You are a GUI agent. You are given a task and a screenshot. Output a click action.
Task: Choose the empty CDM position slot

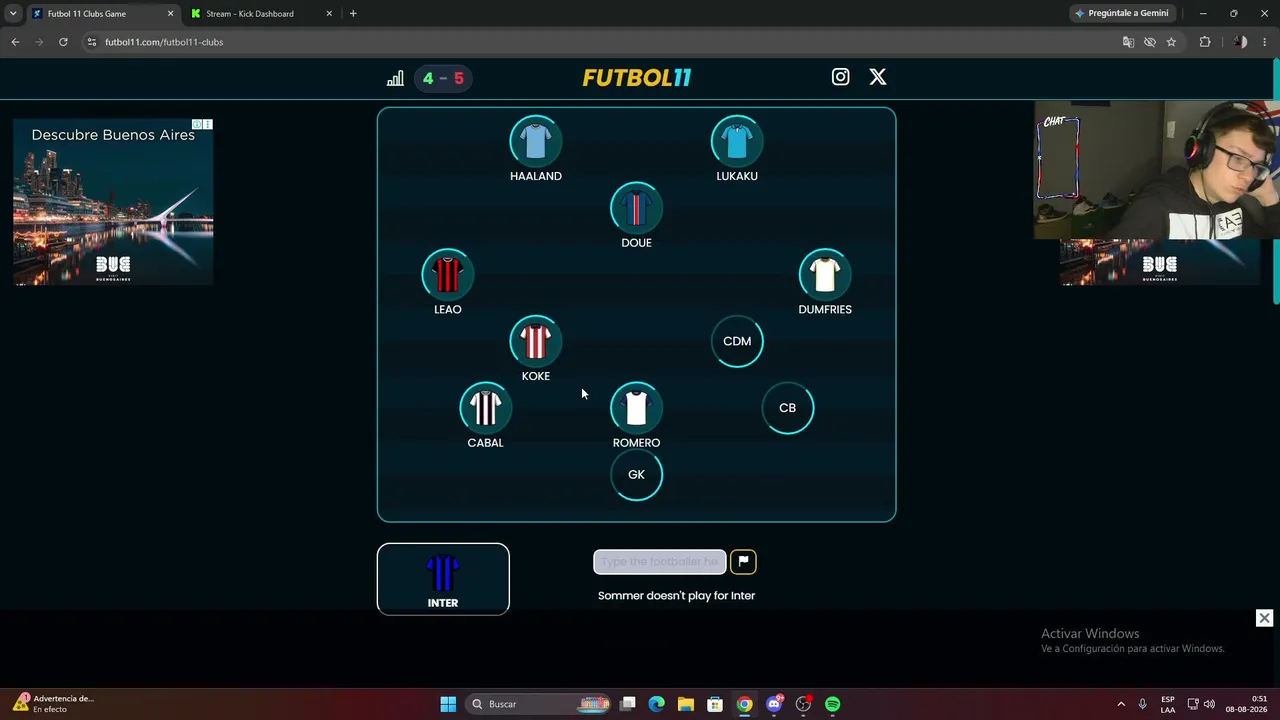[737, 342]
